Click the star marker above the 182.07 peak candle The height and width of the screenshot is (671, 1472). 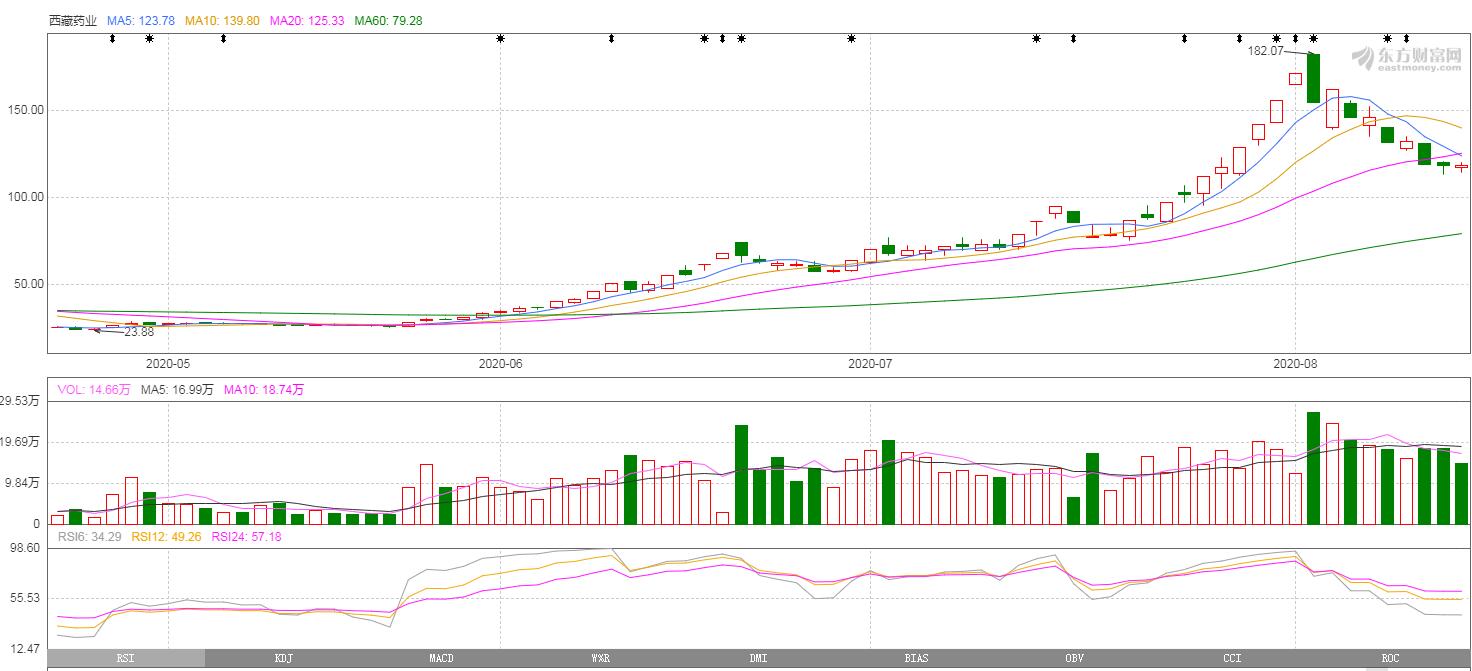(1313, 39)
